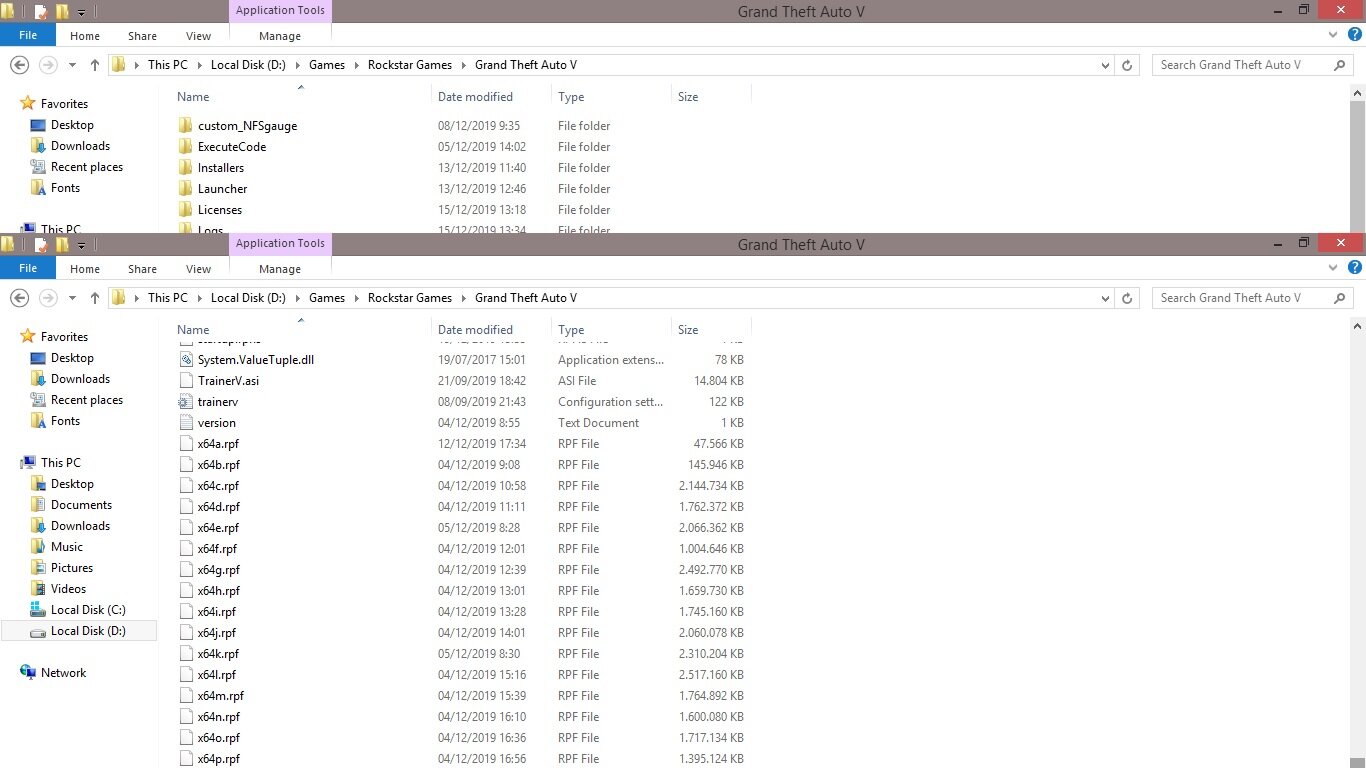Go up one level in the Installers folder window
The height and width of the screenshot is (768, 1366).
point(95,65)
